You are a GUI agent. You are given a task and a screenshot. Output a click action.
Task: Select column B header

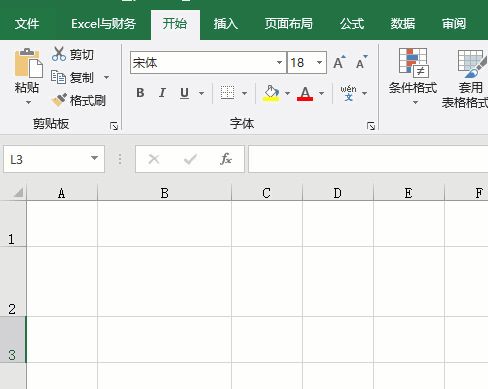click(x=164, y=193)
